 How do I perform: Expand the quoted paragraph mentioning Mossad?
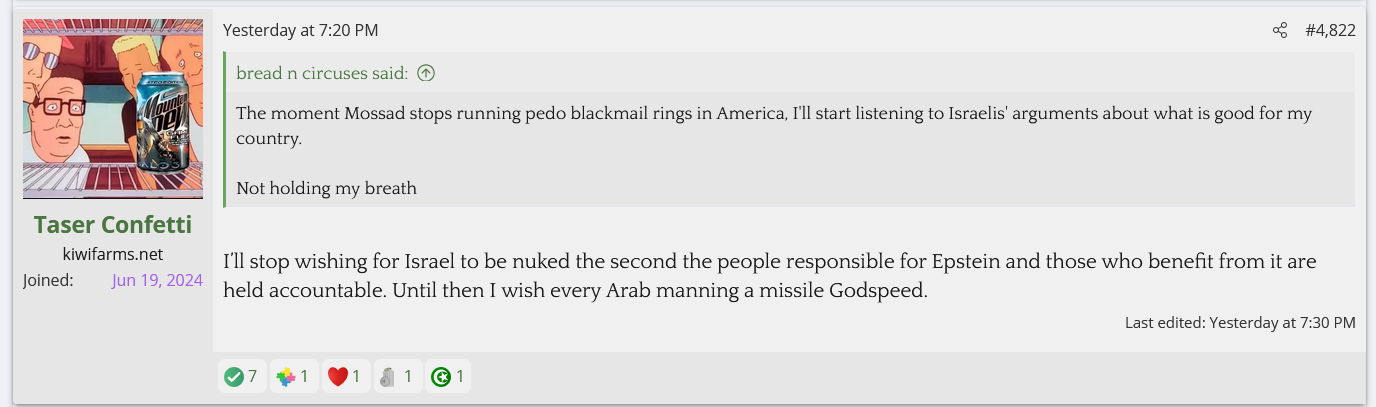click(x=773, y=125)
